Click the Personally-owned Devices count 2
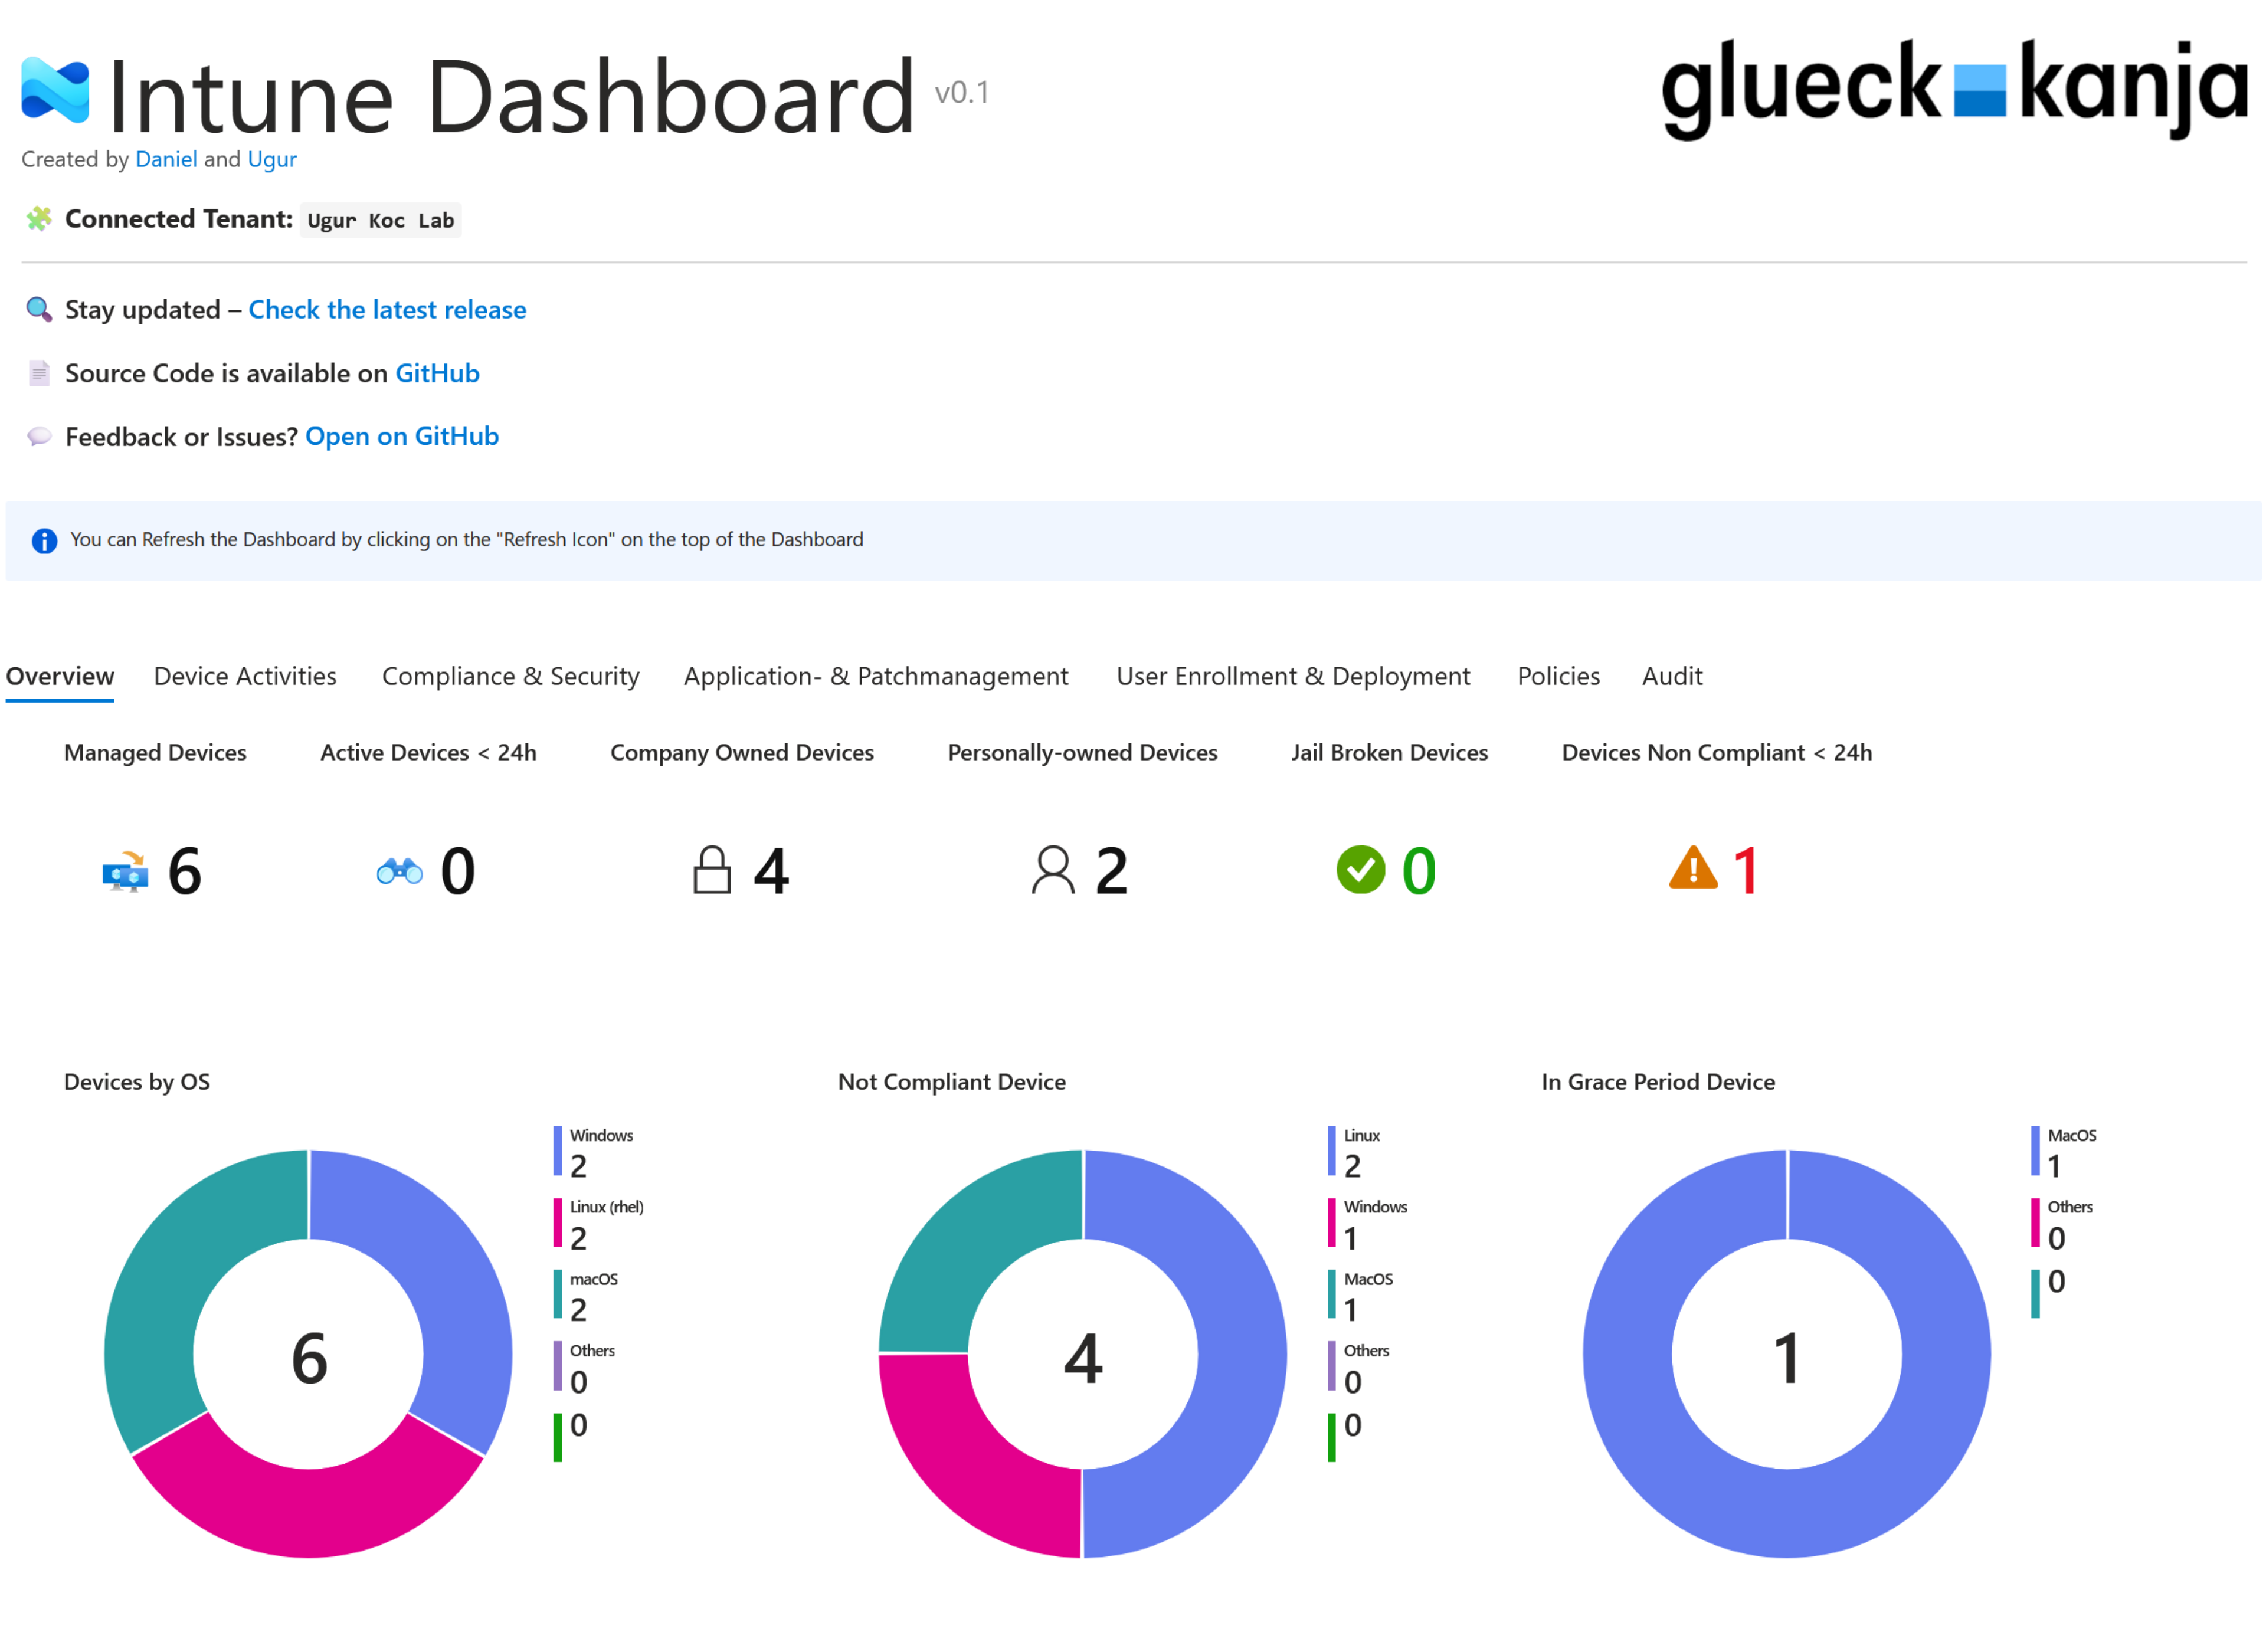The image size is (2266, 1652). pos(1111,871)
